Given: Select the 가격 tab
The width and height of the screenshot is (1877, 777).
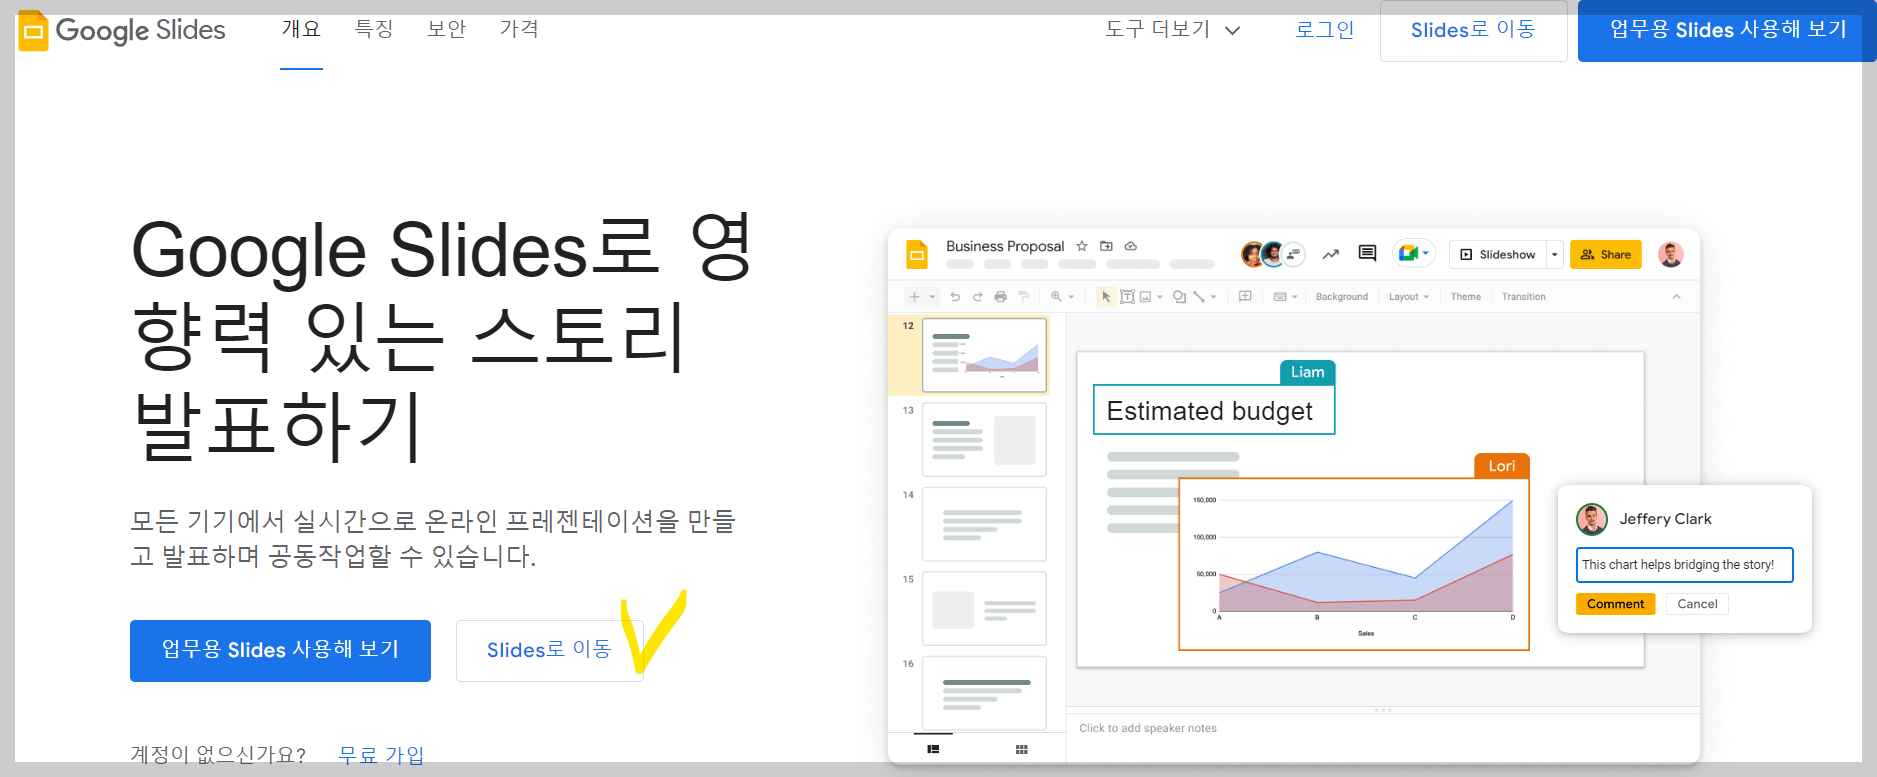Looking at the screenshot, I should coord(519,29).
